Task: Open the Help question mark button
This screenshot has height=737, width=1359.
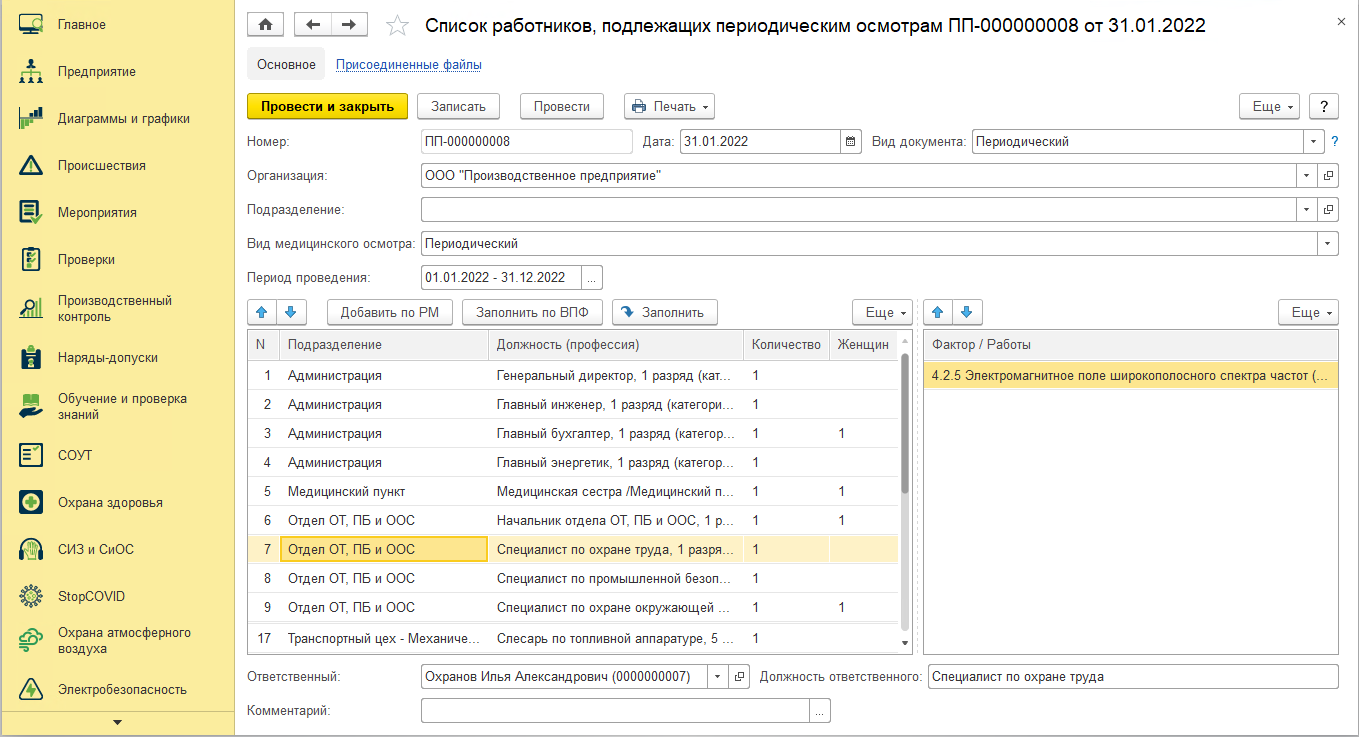Action: [1324, 106]
